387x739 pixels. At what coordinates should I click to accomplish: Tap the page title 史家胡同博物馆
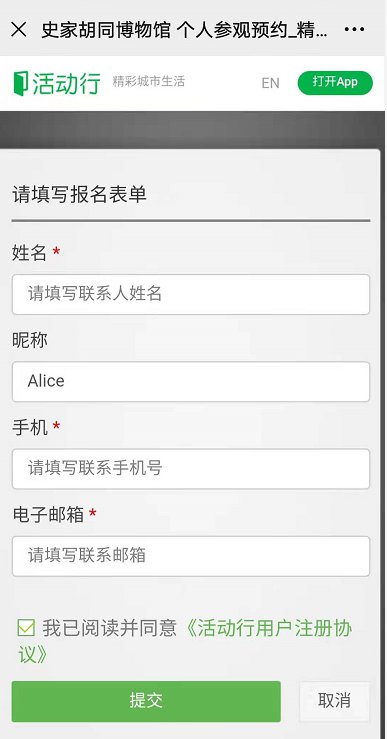106,30
